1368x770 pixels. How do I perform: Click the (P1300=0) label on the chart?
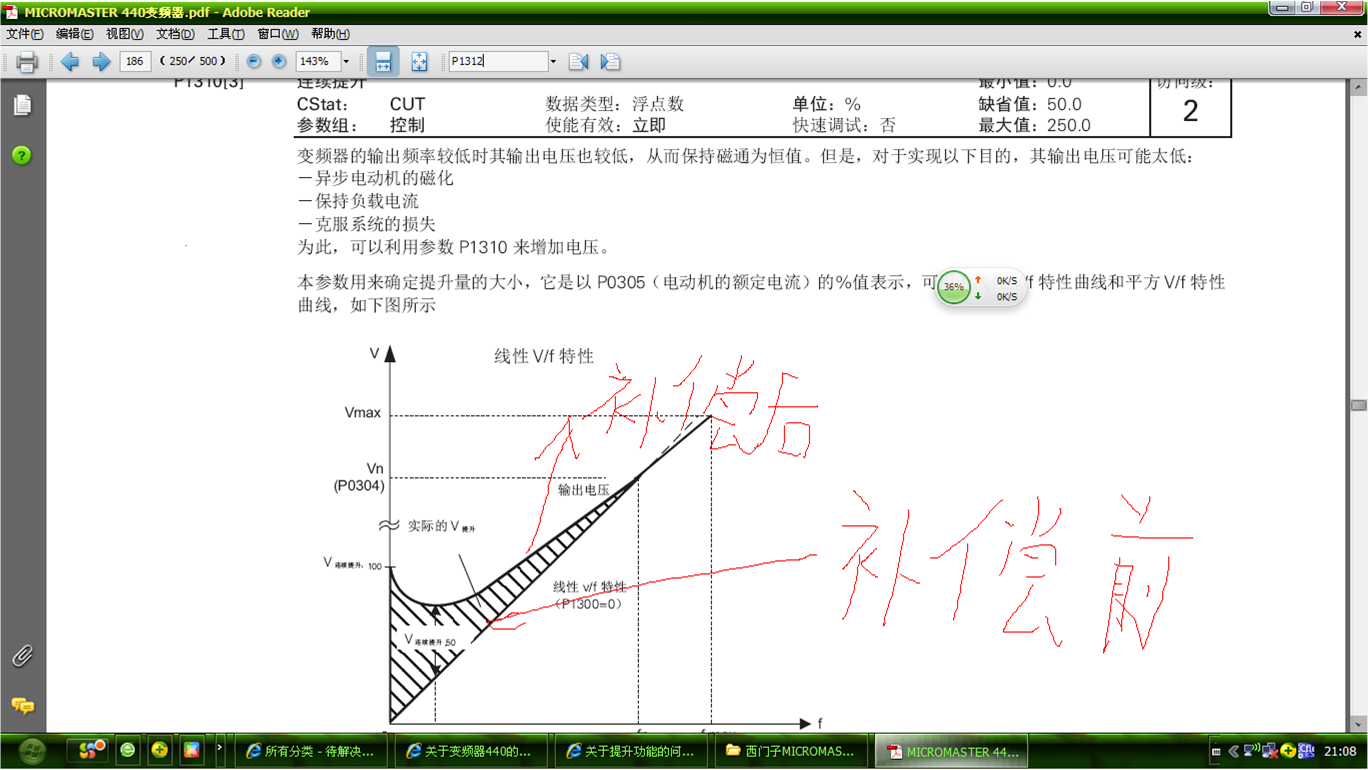590,604
